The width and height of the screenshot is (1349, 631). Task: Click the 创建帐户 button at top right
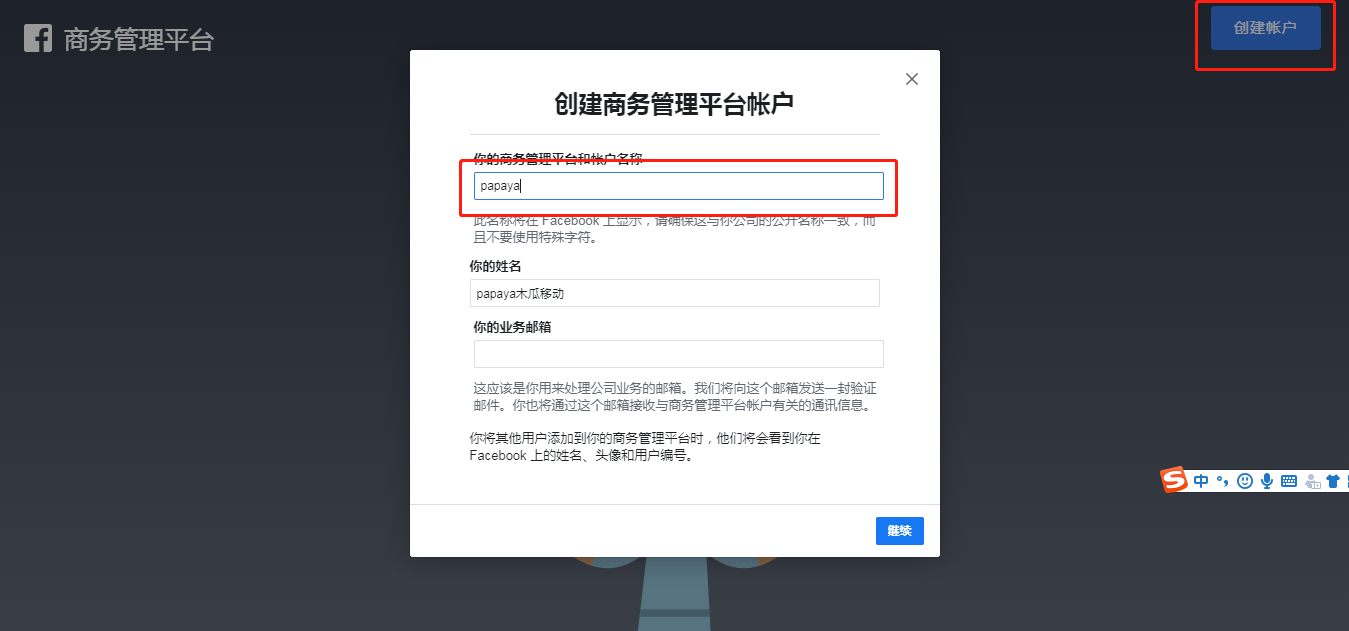(x=1265, y=28)
